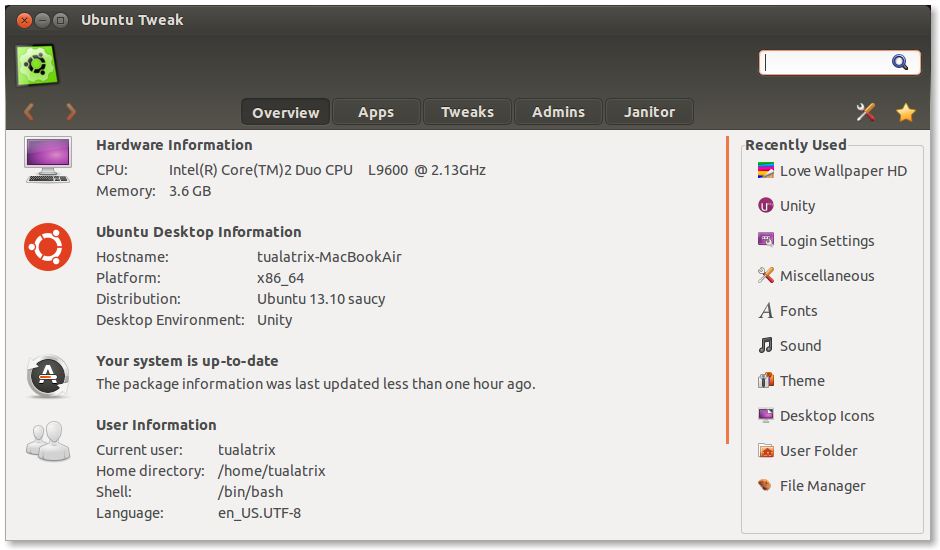Screen dimensions: 940x550
Task: Open User Folder label
Action: (x=818, y=451)
